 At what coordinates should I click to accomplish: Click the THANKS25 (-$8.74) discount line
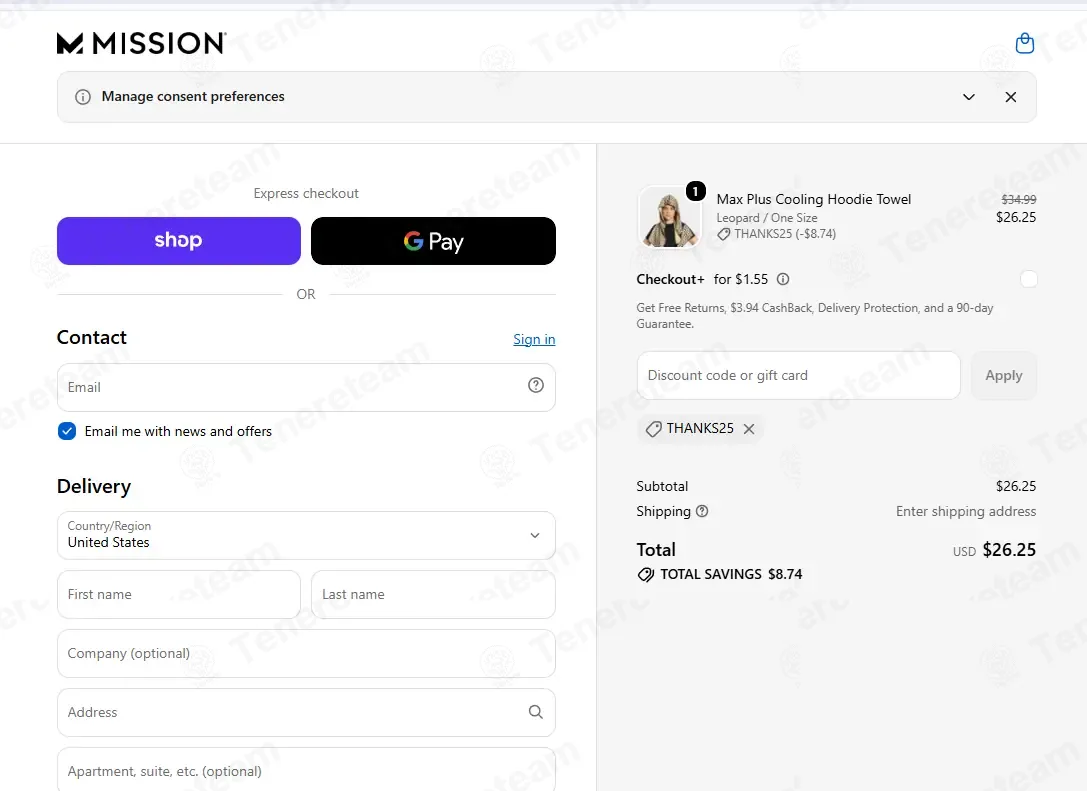click(776, 234)
